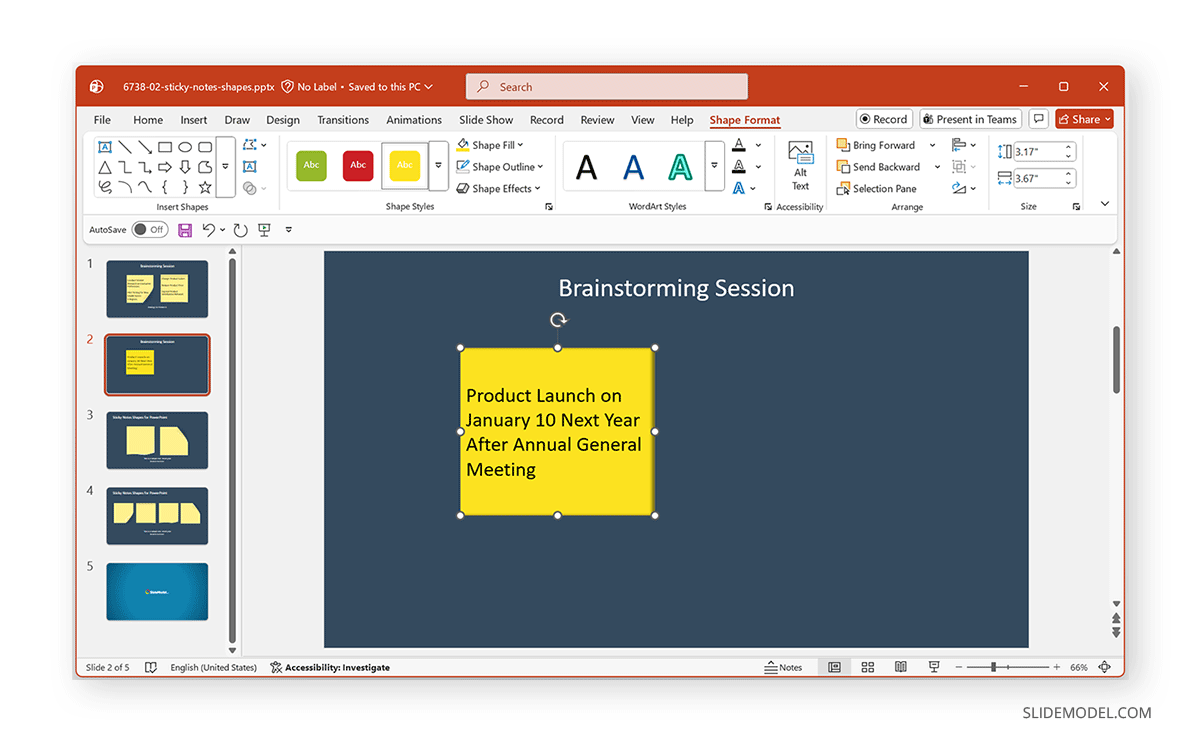Select the Text Box insert shape tool
Viewport: 1200px width, 743px height.
pos(104,146)
